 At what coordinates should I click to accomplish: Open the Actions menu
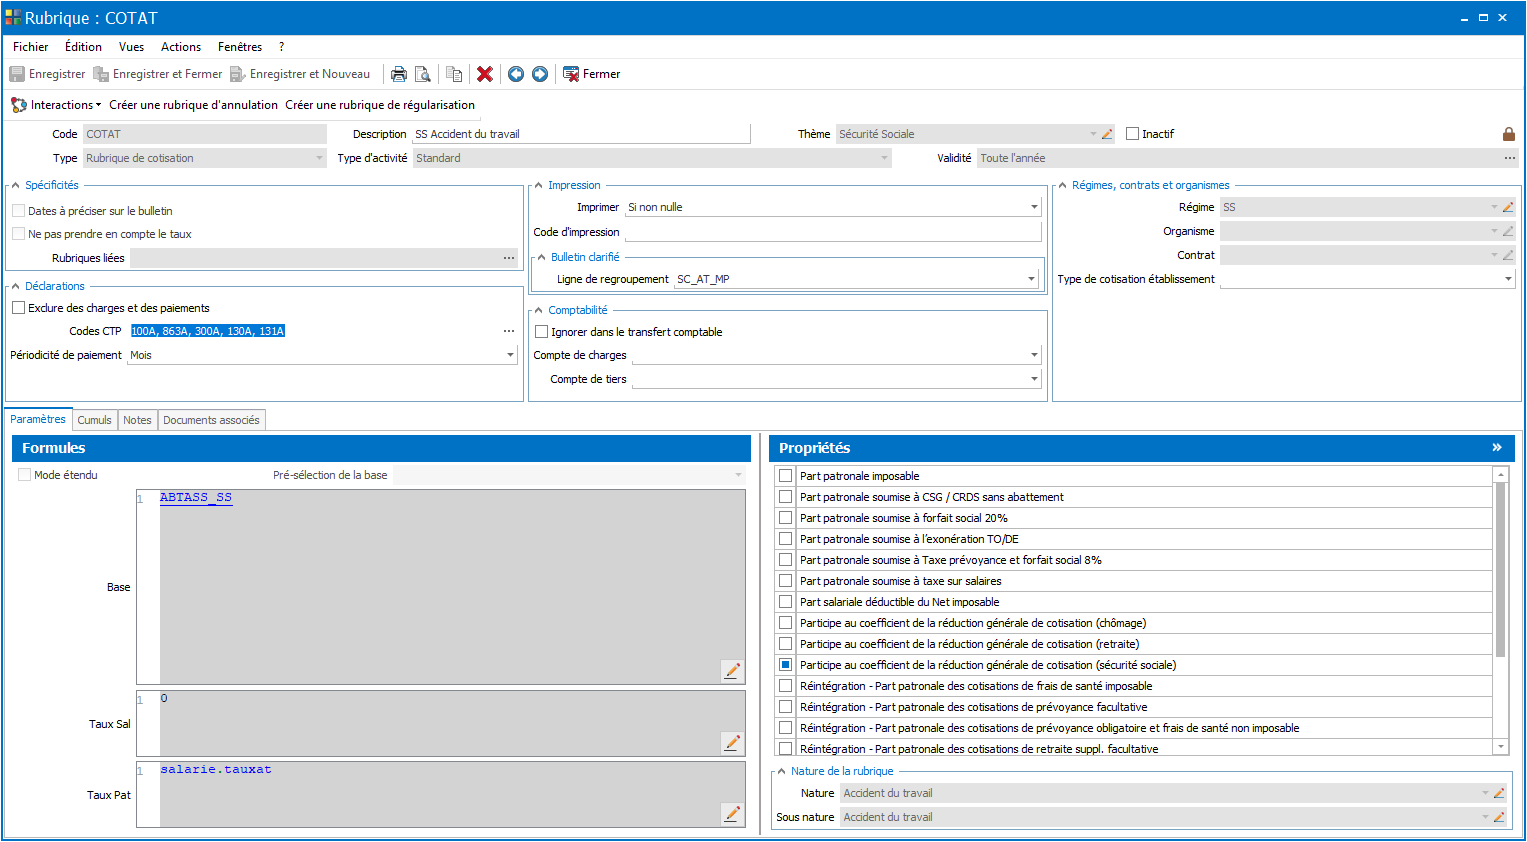(x=181, y=47)
